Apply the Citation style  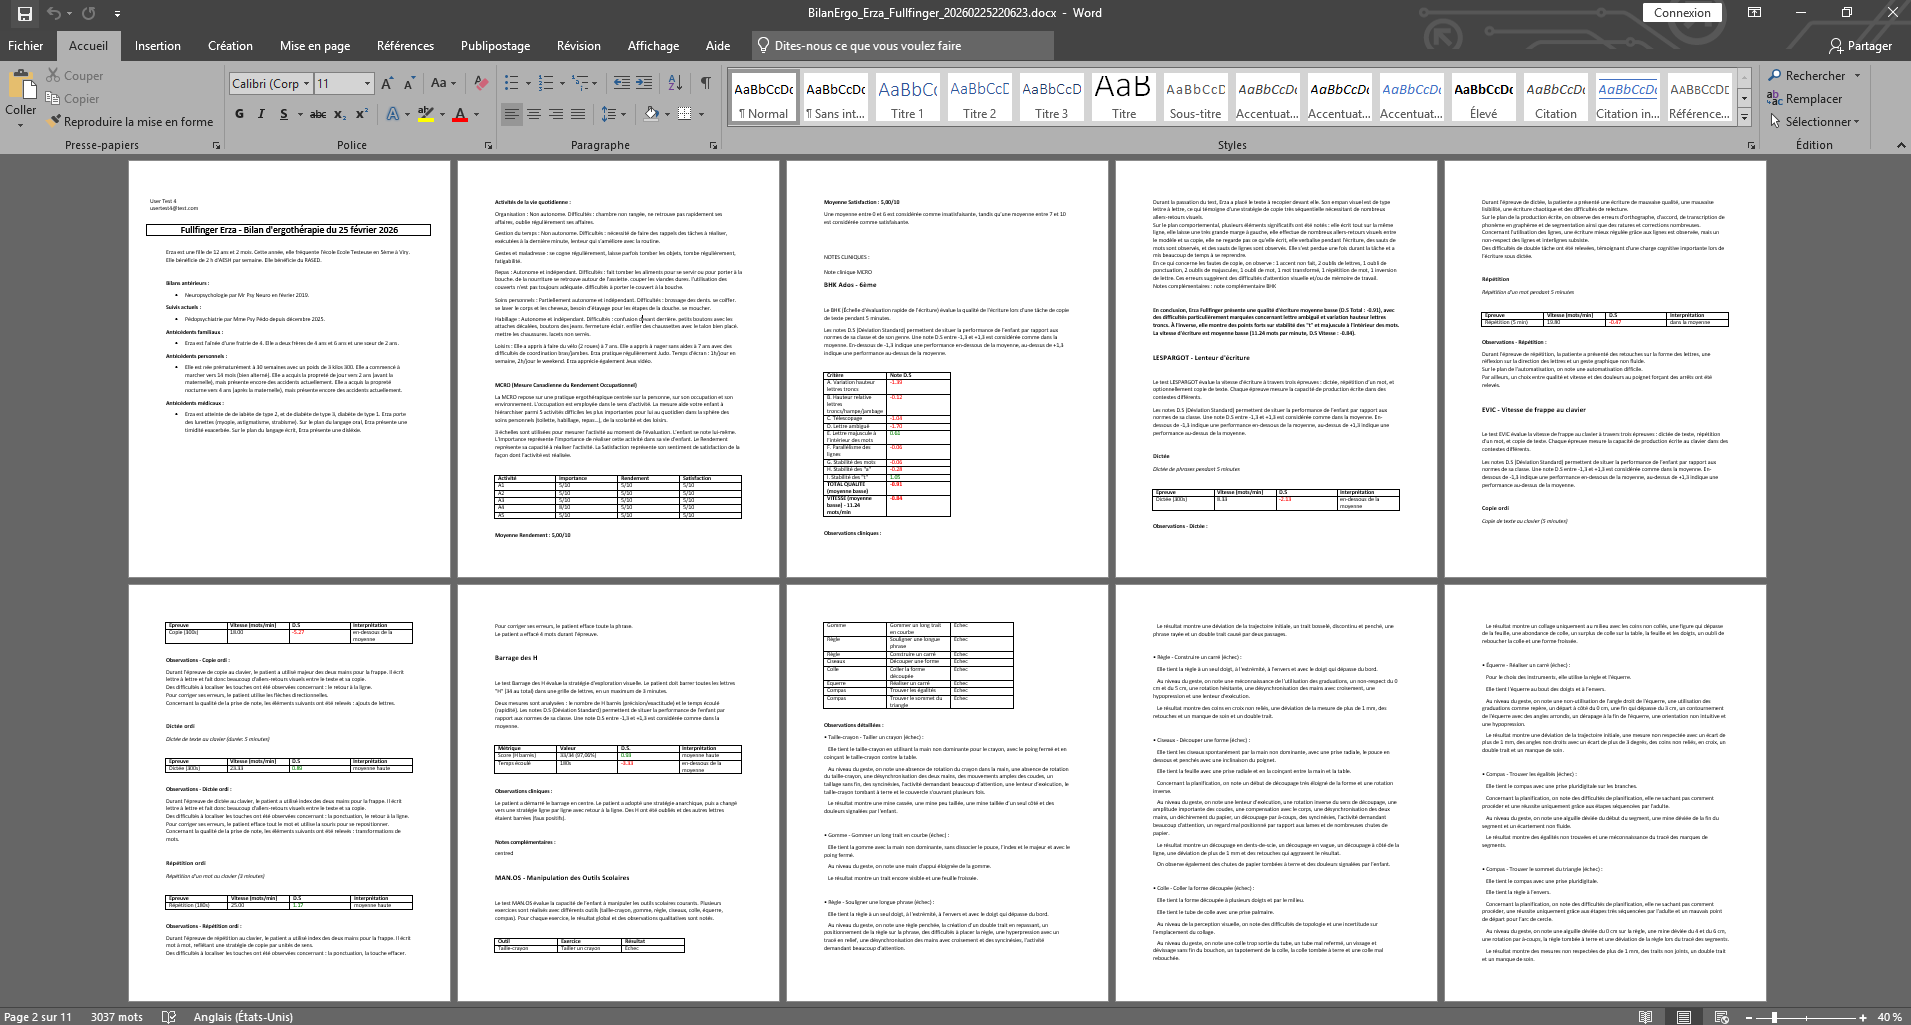pyautogui.click(x=1556, y=97)
